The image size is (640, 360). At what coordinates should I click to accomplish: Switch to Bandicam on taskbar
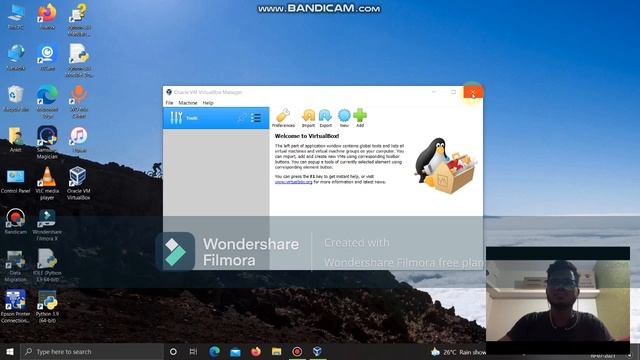[297, 351]
